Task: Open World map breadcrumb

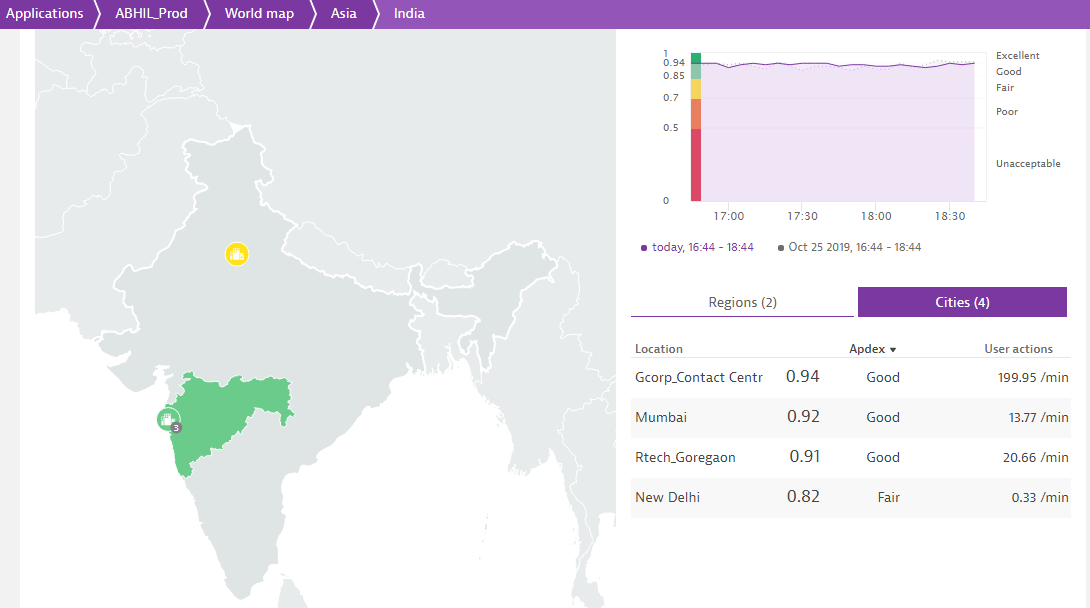Action: tap(259, 14)
